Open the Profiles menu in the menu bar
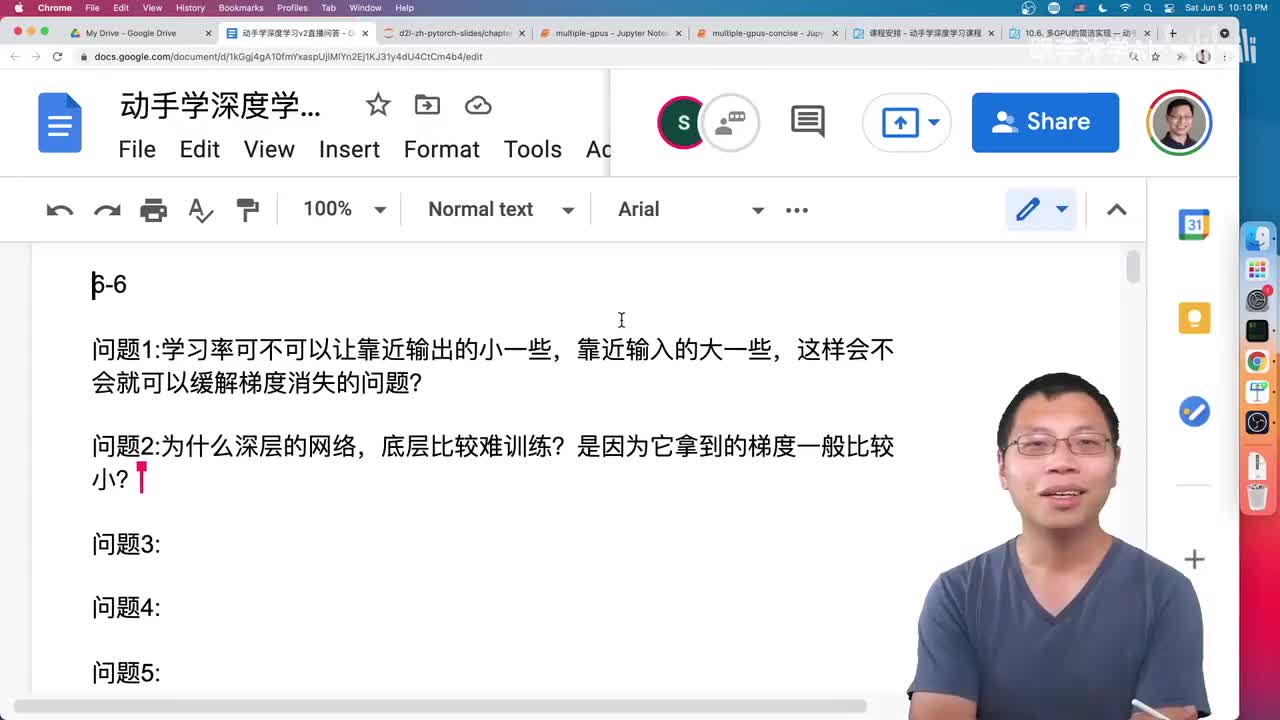The width and height of the screenshot is (1280, 720). pyautogui.click(x=292, y=8)
